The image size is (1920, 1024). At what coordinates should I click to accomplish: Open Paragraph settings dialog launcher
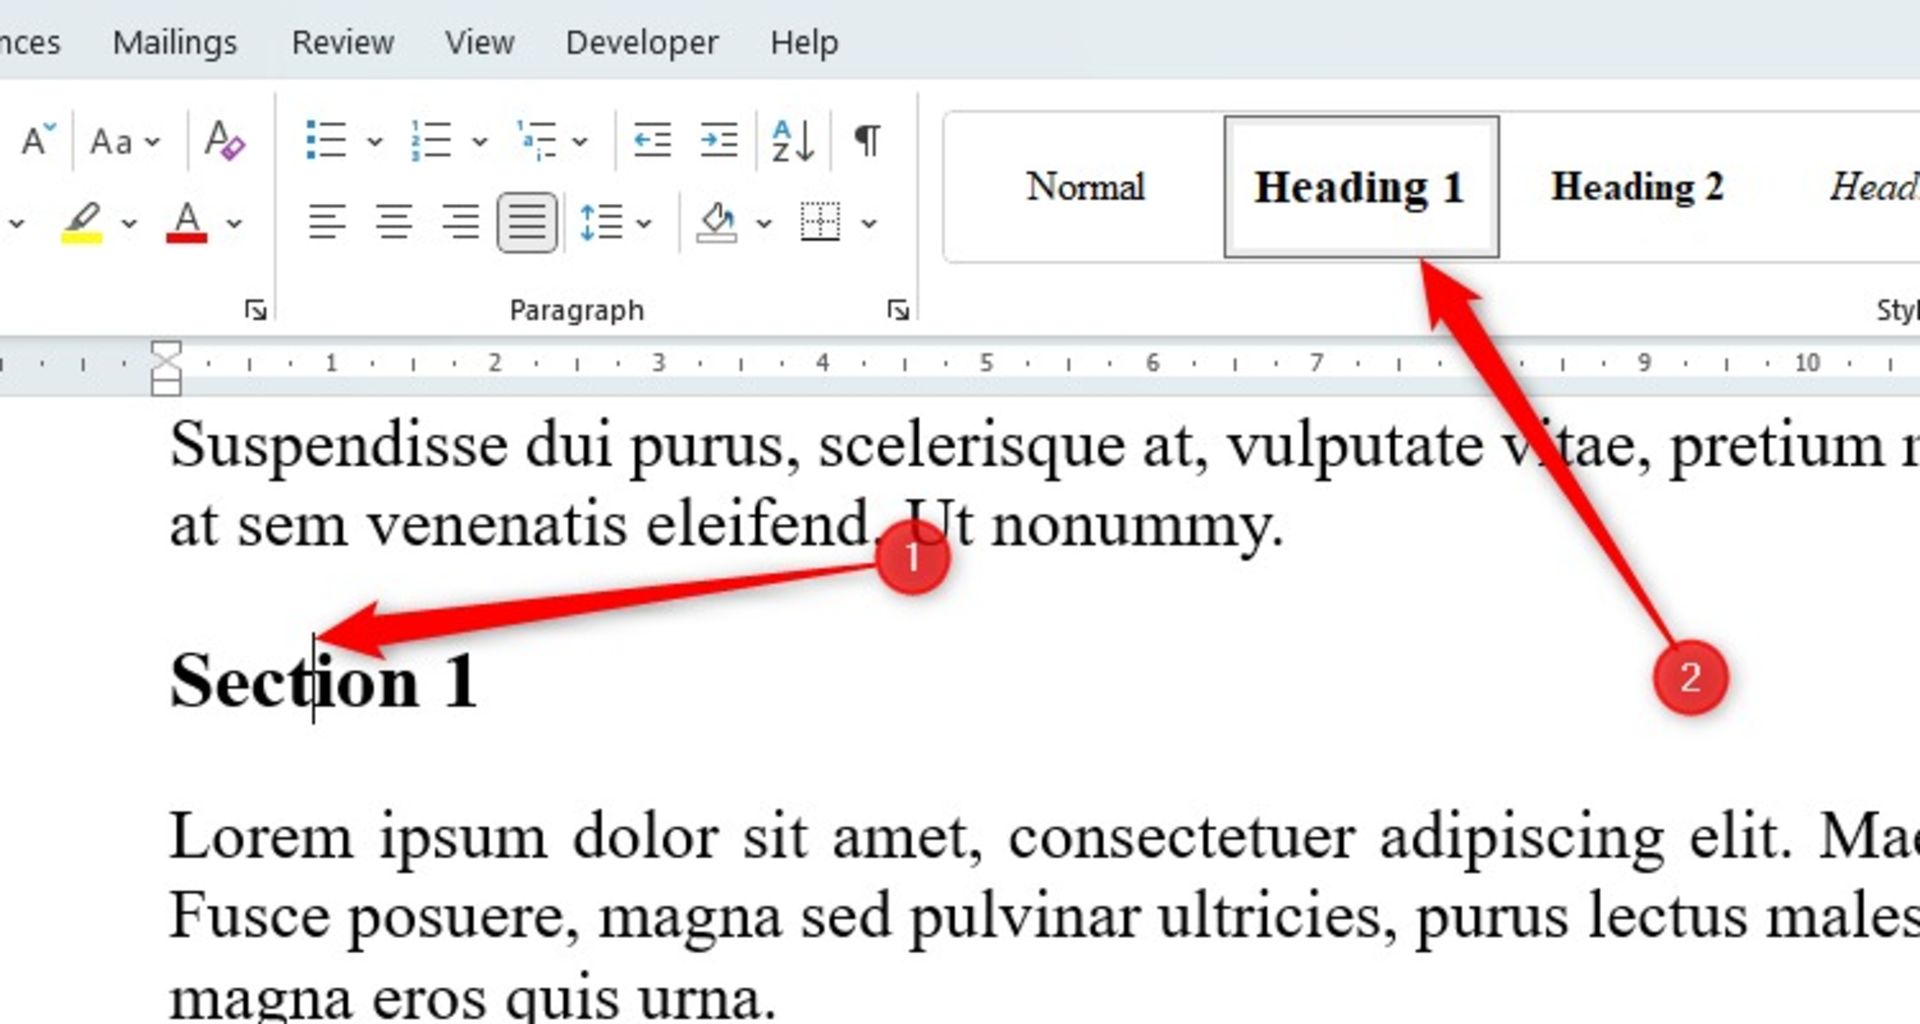pyautogui.click(x=897, y=311)
